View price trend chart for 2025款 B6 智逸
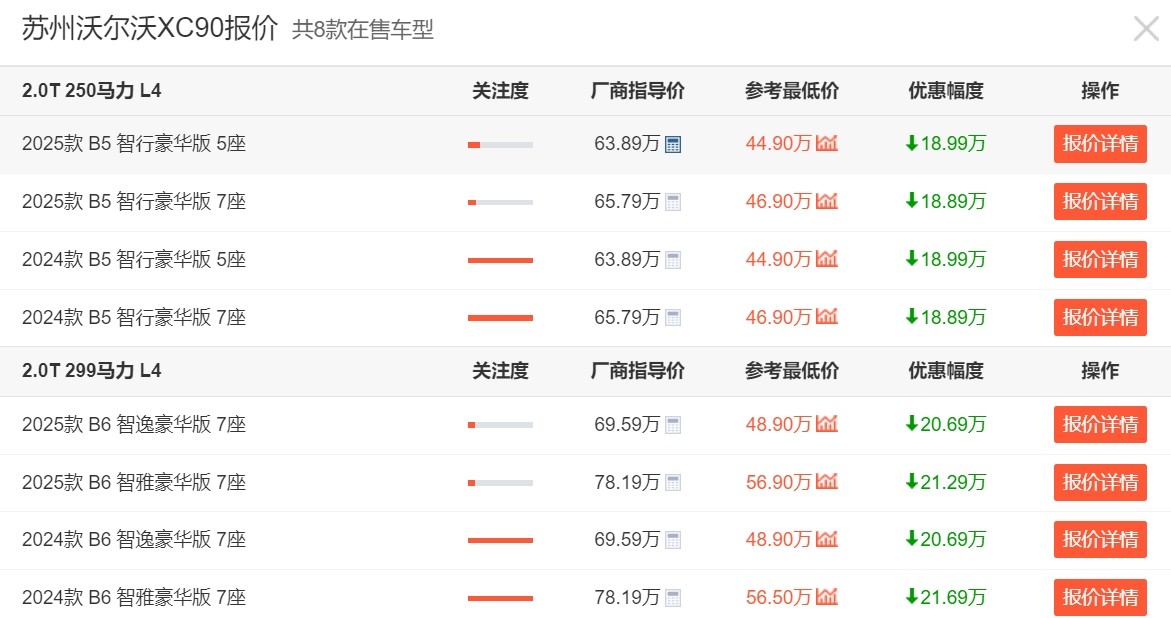This screenshot has width=1171, height=618. pyautogui.click(x=827, y=424)
